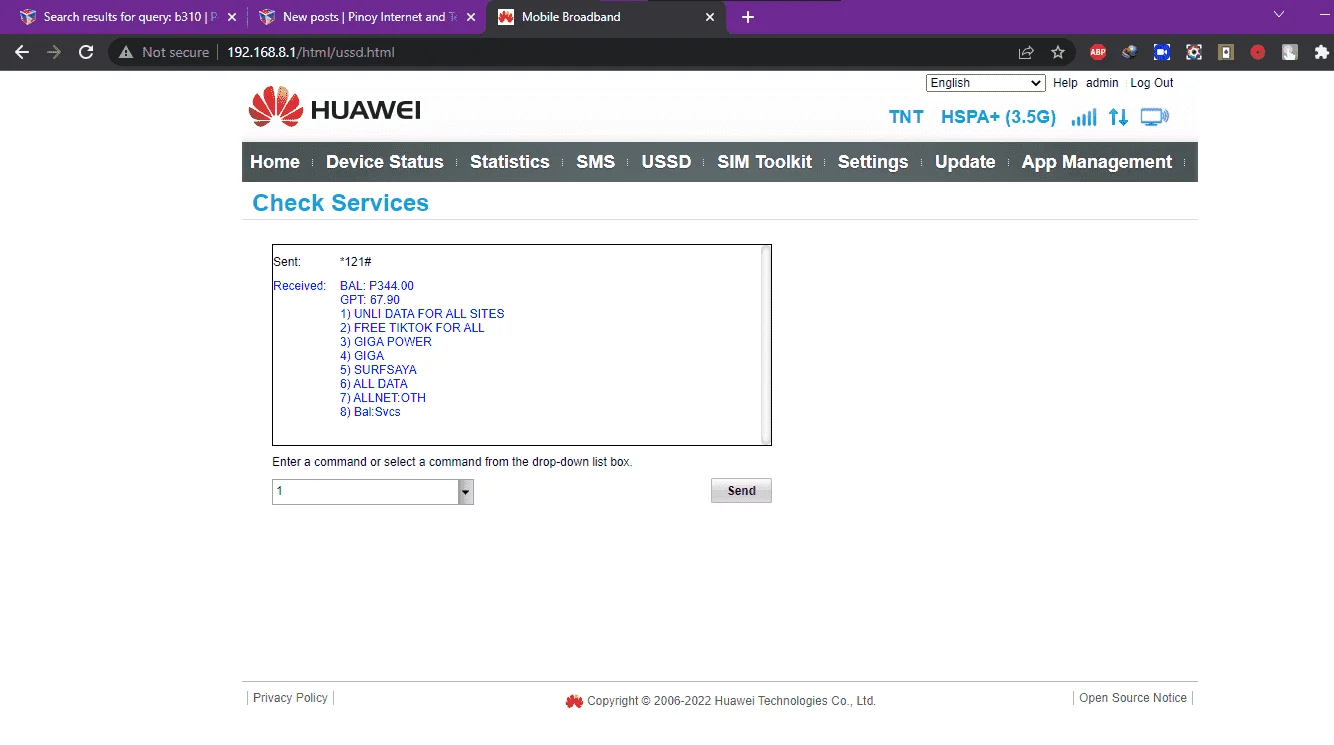This screenshot has height=745, width=1334.
Task: Close the Mobile Broadband tab
Action: click(x=710, y=17)
